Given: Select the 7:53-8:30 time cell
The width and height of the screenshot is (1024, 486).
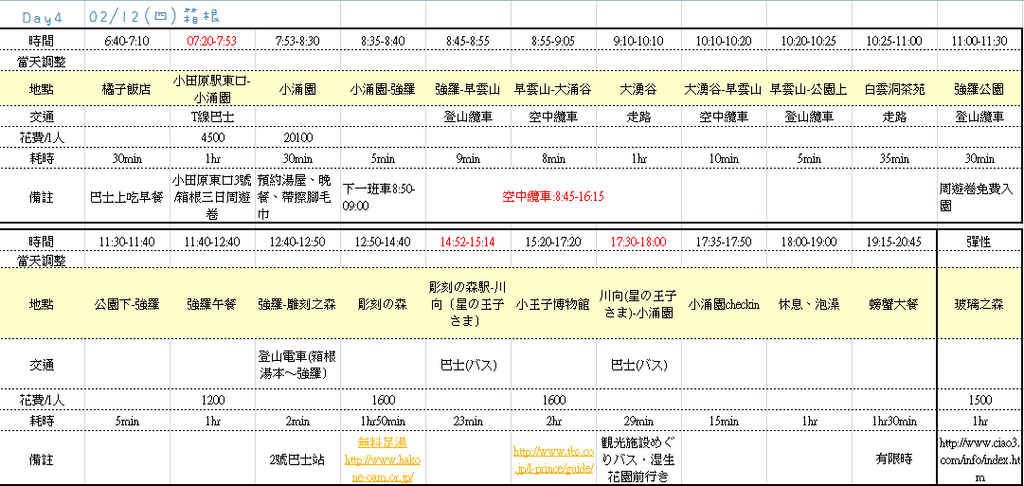Looking at the screenshot, I should point(297,41).
